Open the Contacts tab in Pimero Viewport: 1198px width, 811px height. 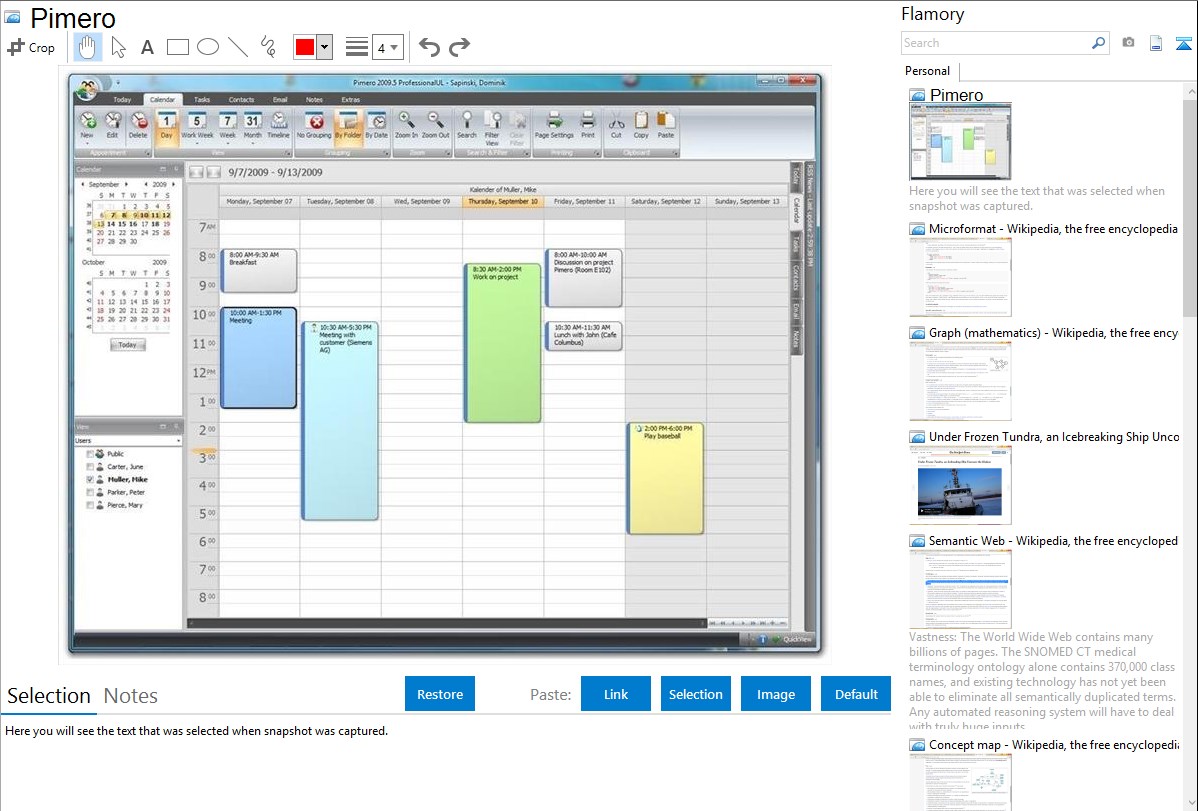(x=241, y=99)
